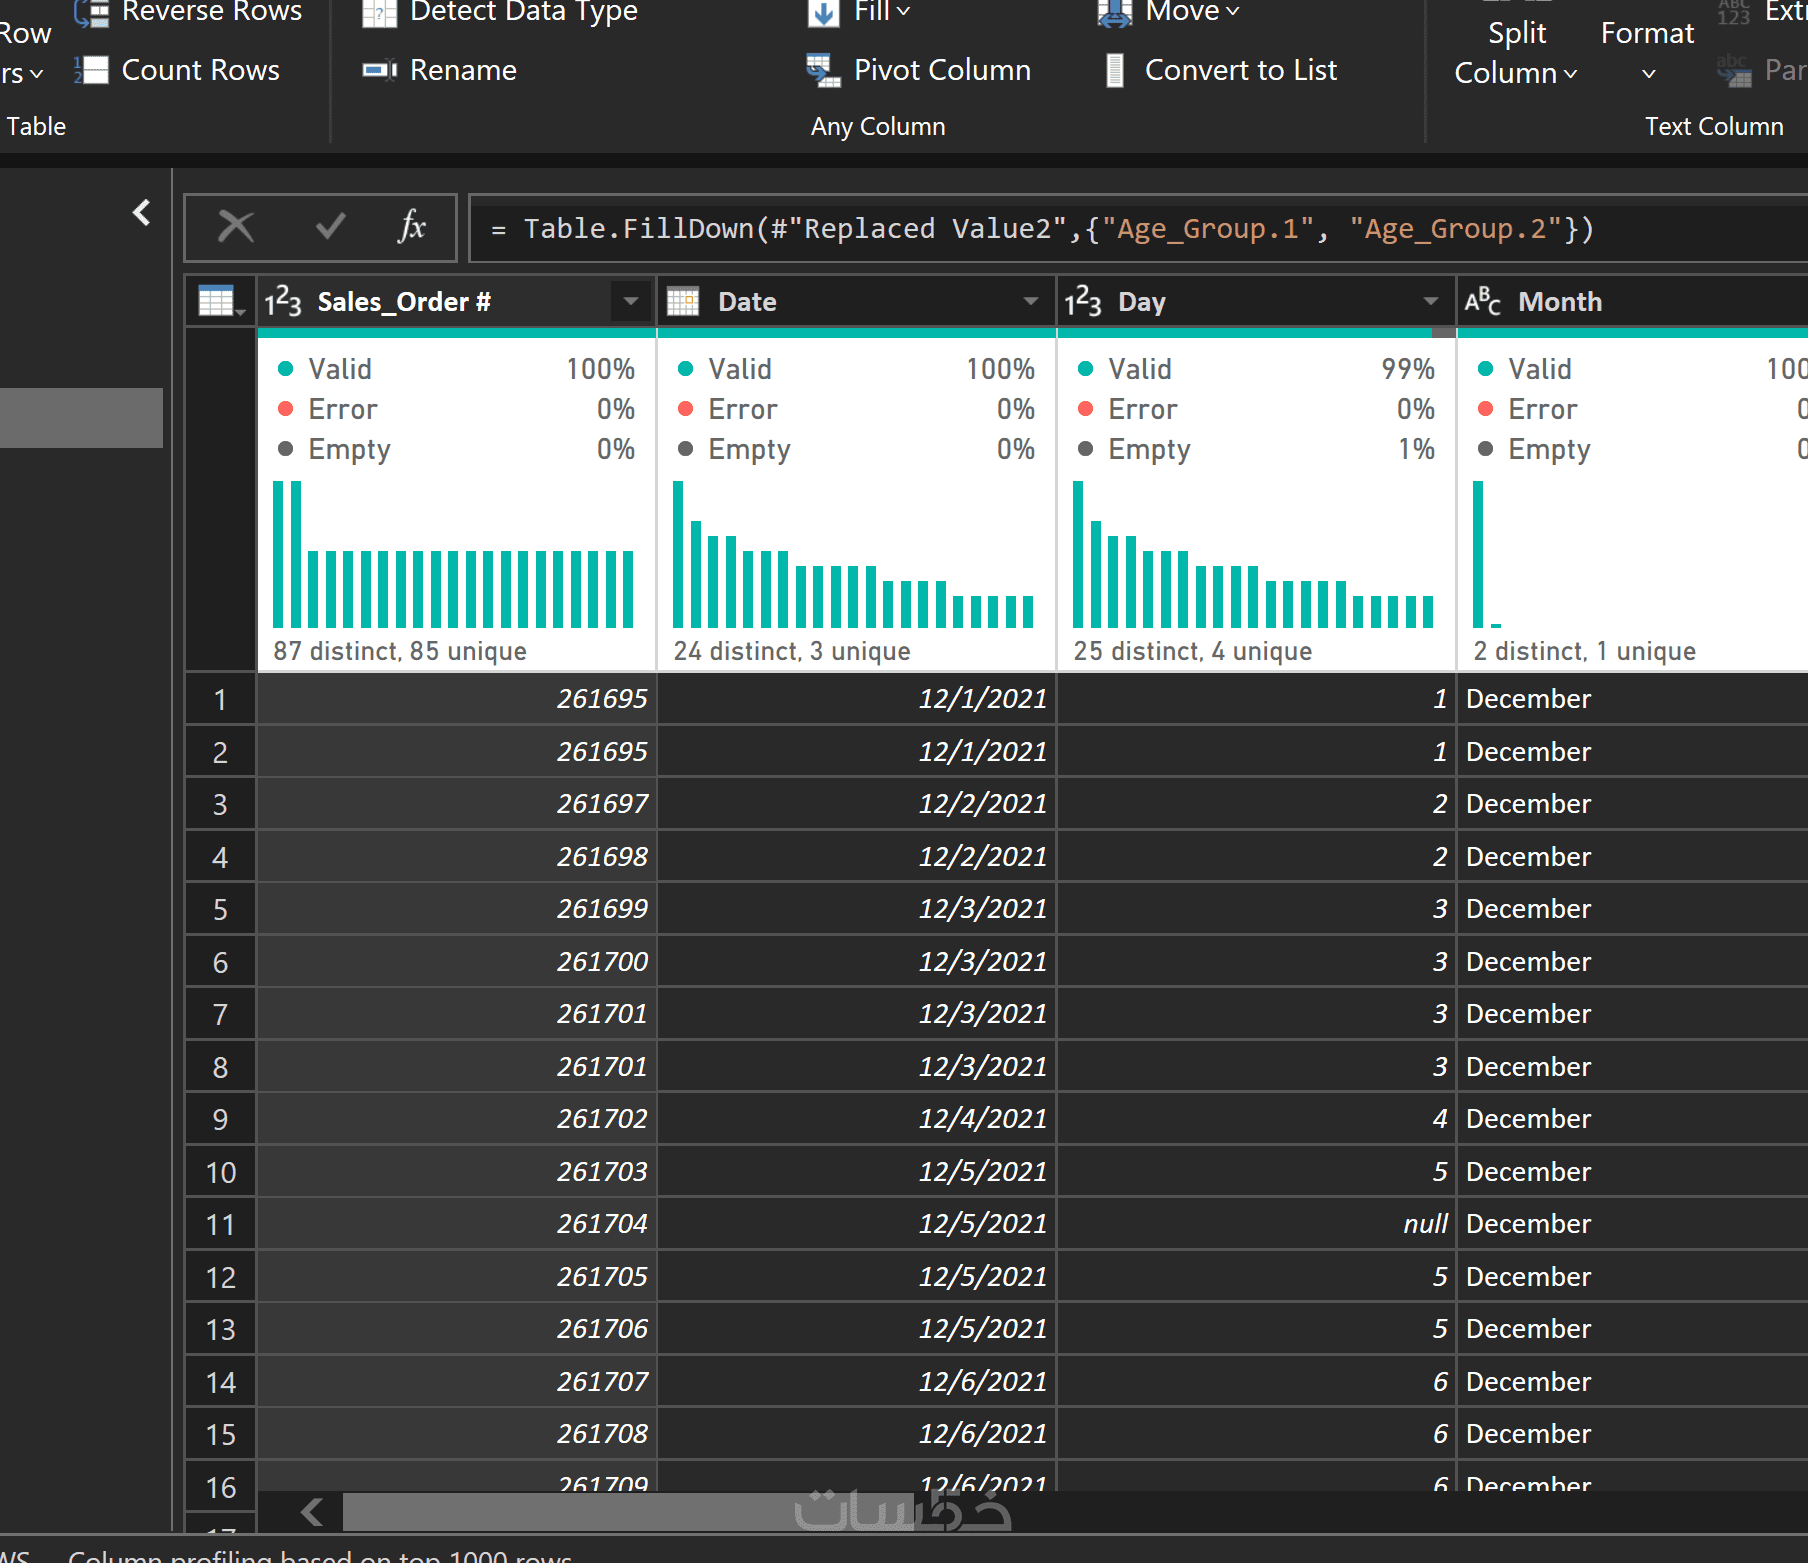1808x1563 pixels.
Task: Open the Format menu
Action: pos(1647,52)
